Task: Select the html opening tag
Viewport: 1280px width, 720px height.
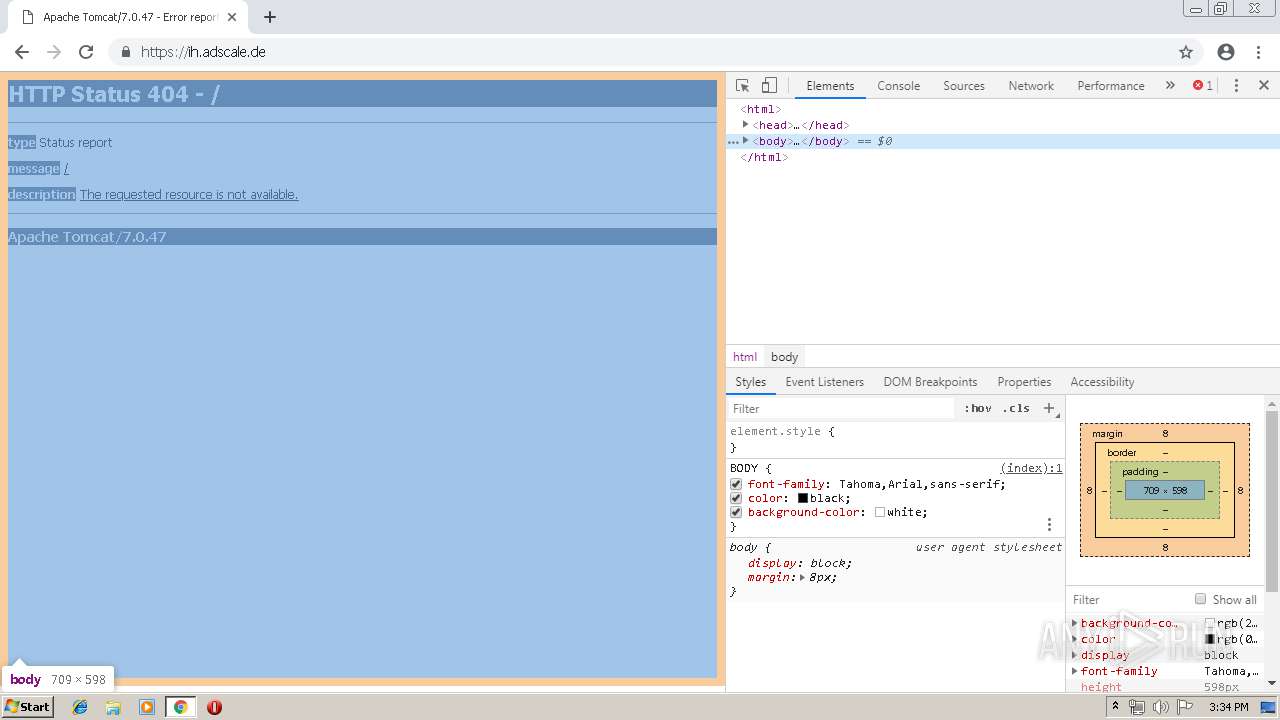Action: [761, 109]
